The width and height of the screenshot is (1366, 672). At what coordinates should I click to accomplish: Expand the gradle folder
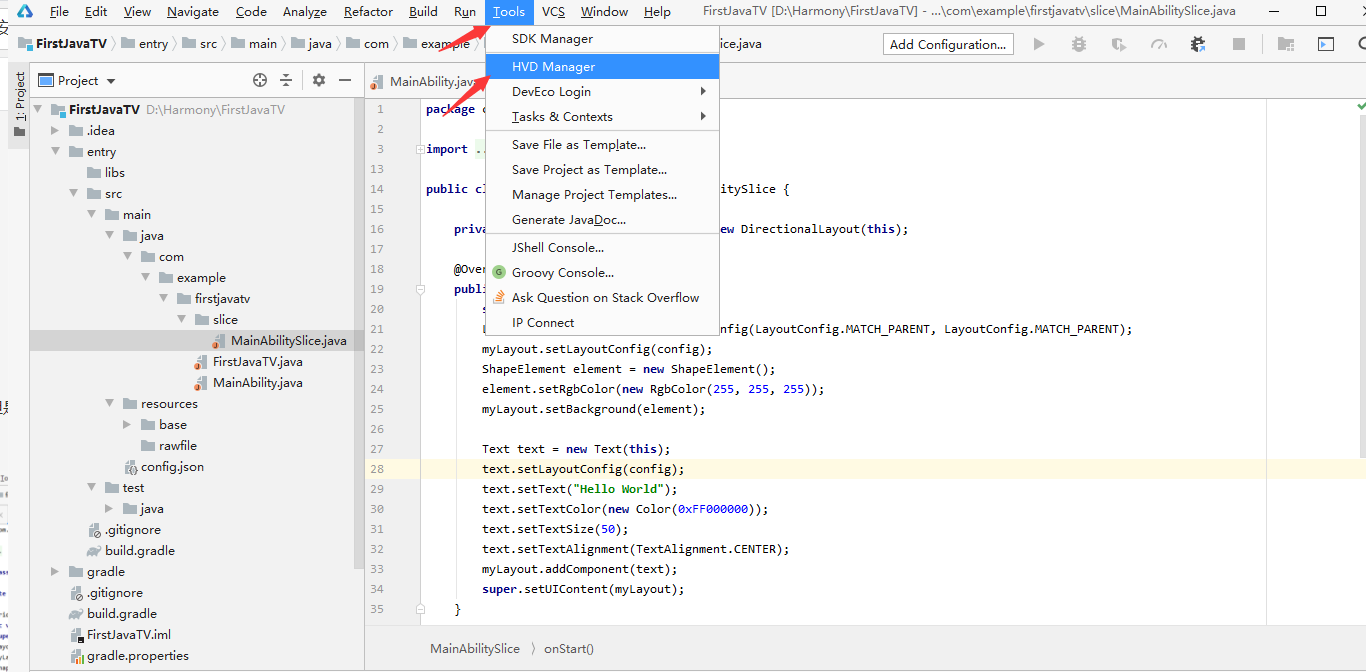(55, 572)
